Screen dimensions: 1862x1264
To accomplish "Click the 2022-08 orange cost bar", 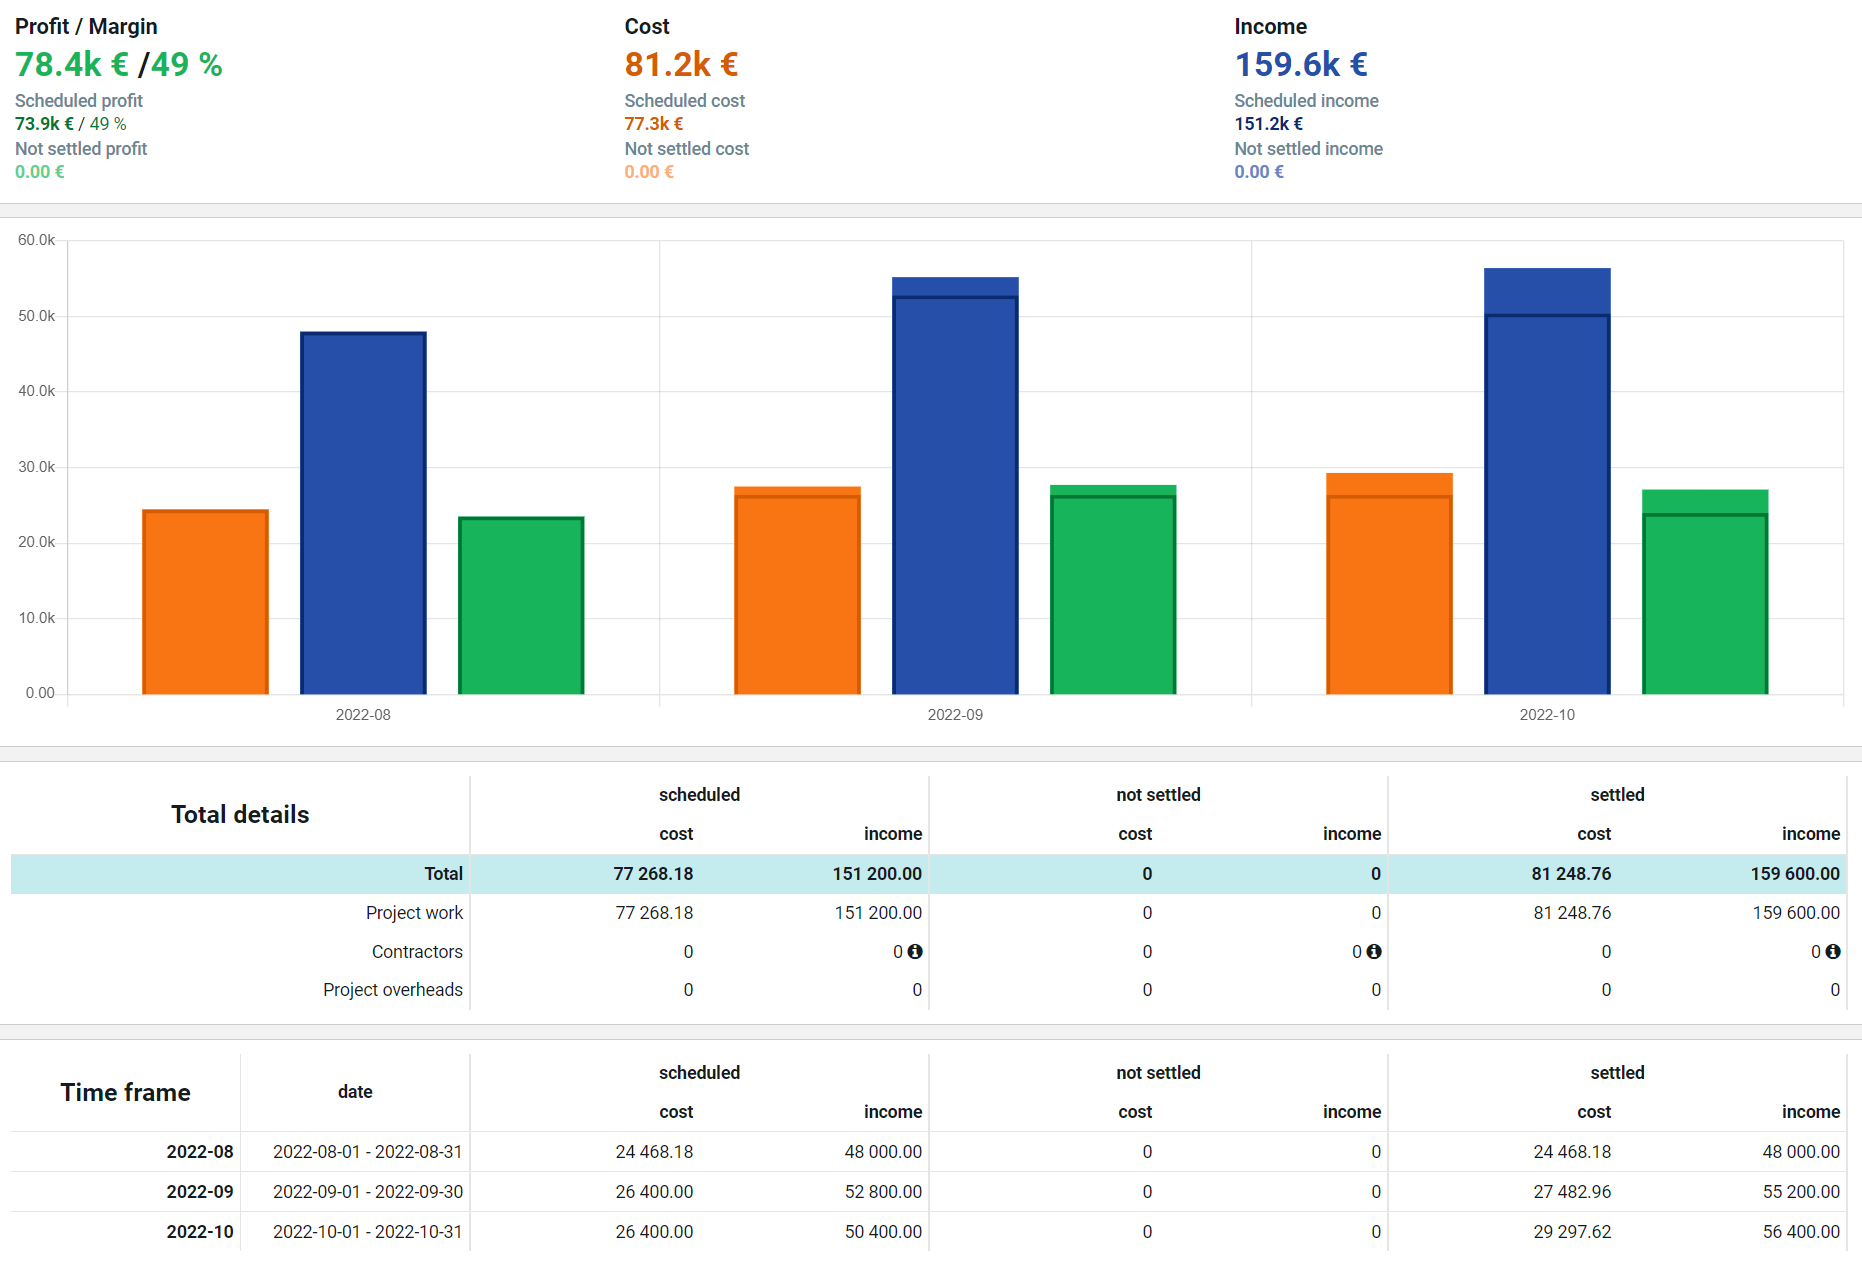I will click(205, 601).
